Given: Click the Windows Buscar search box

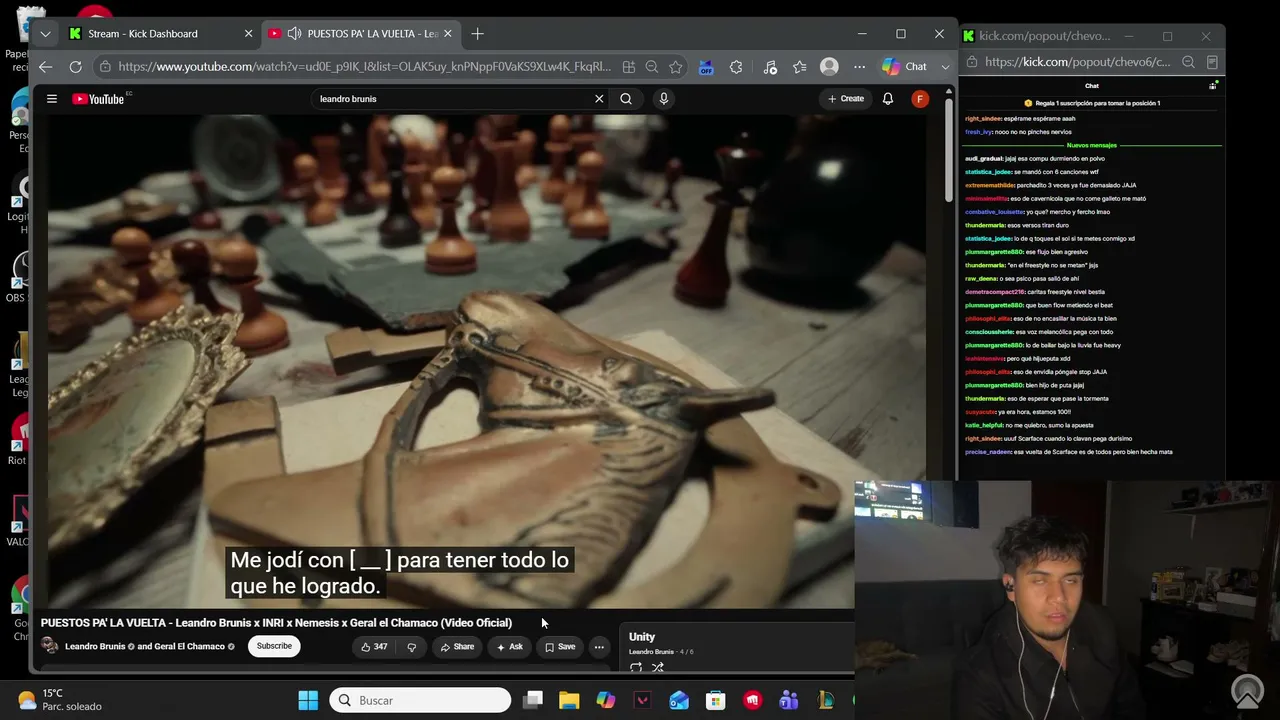Looking at the screenshot, I should (420, 700).
